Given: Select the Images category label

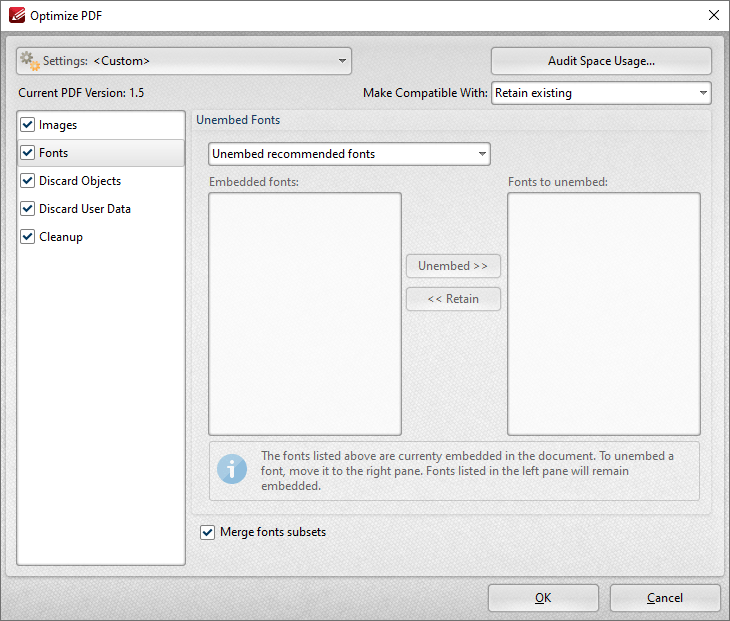Looking at the screenshot, I should (x=58, y=125).
